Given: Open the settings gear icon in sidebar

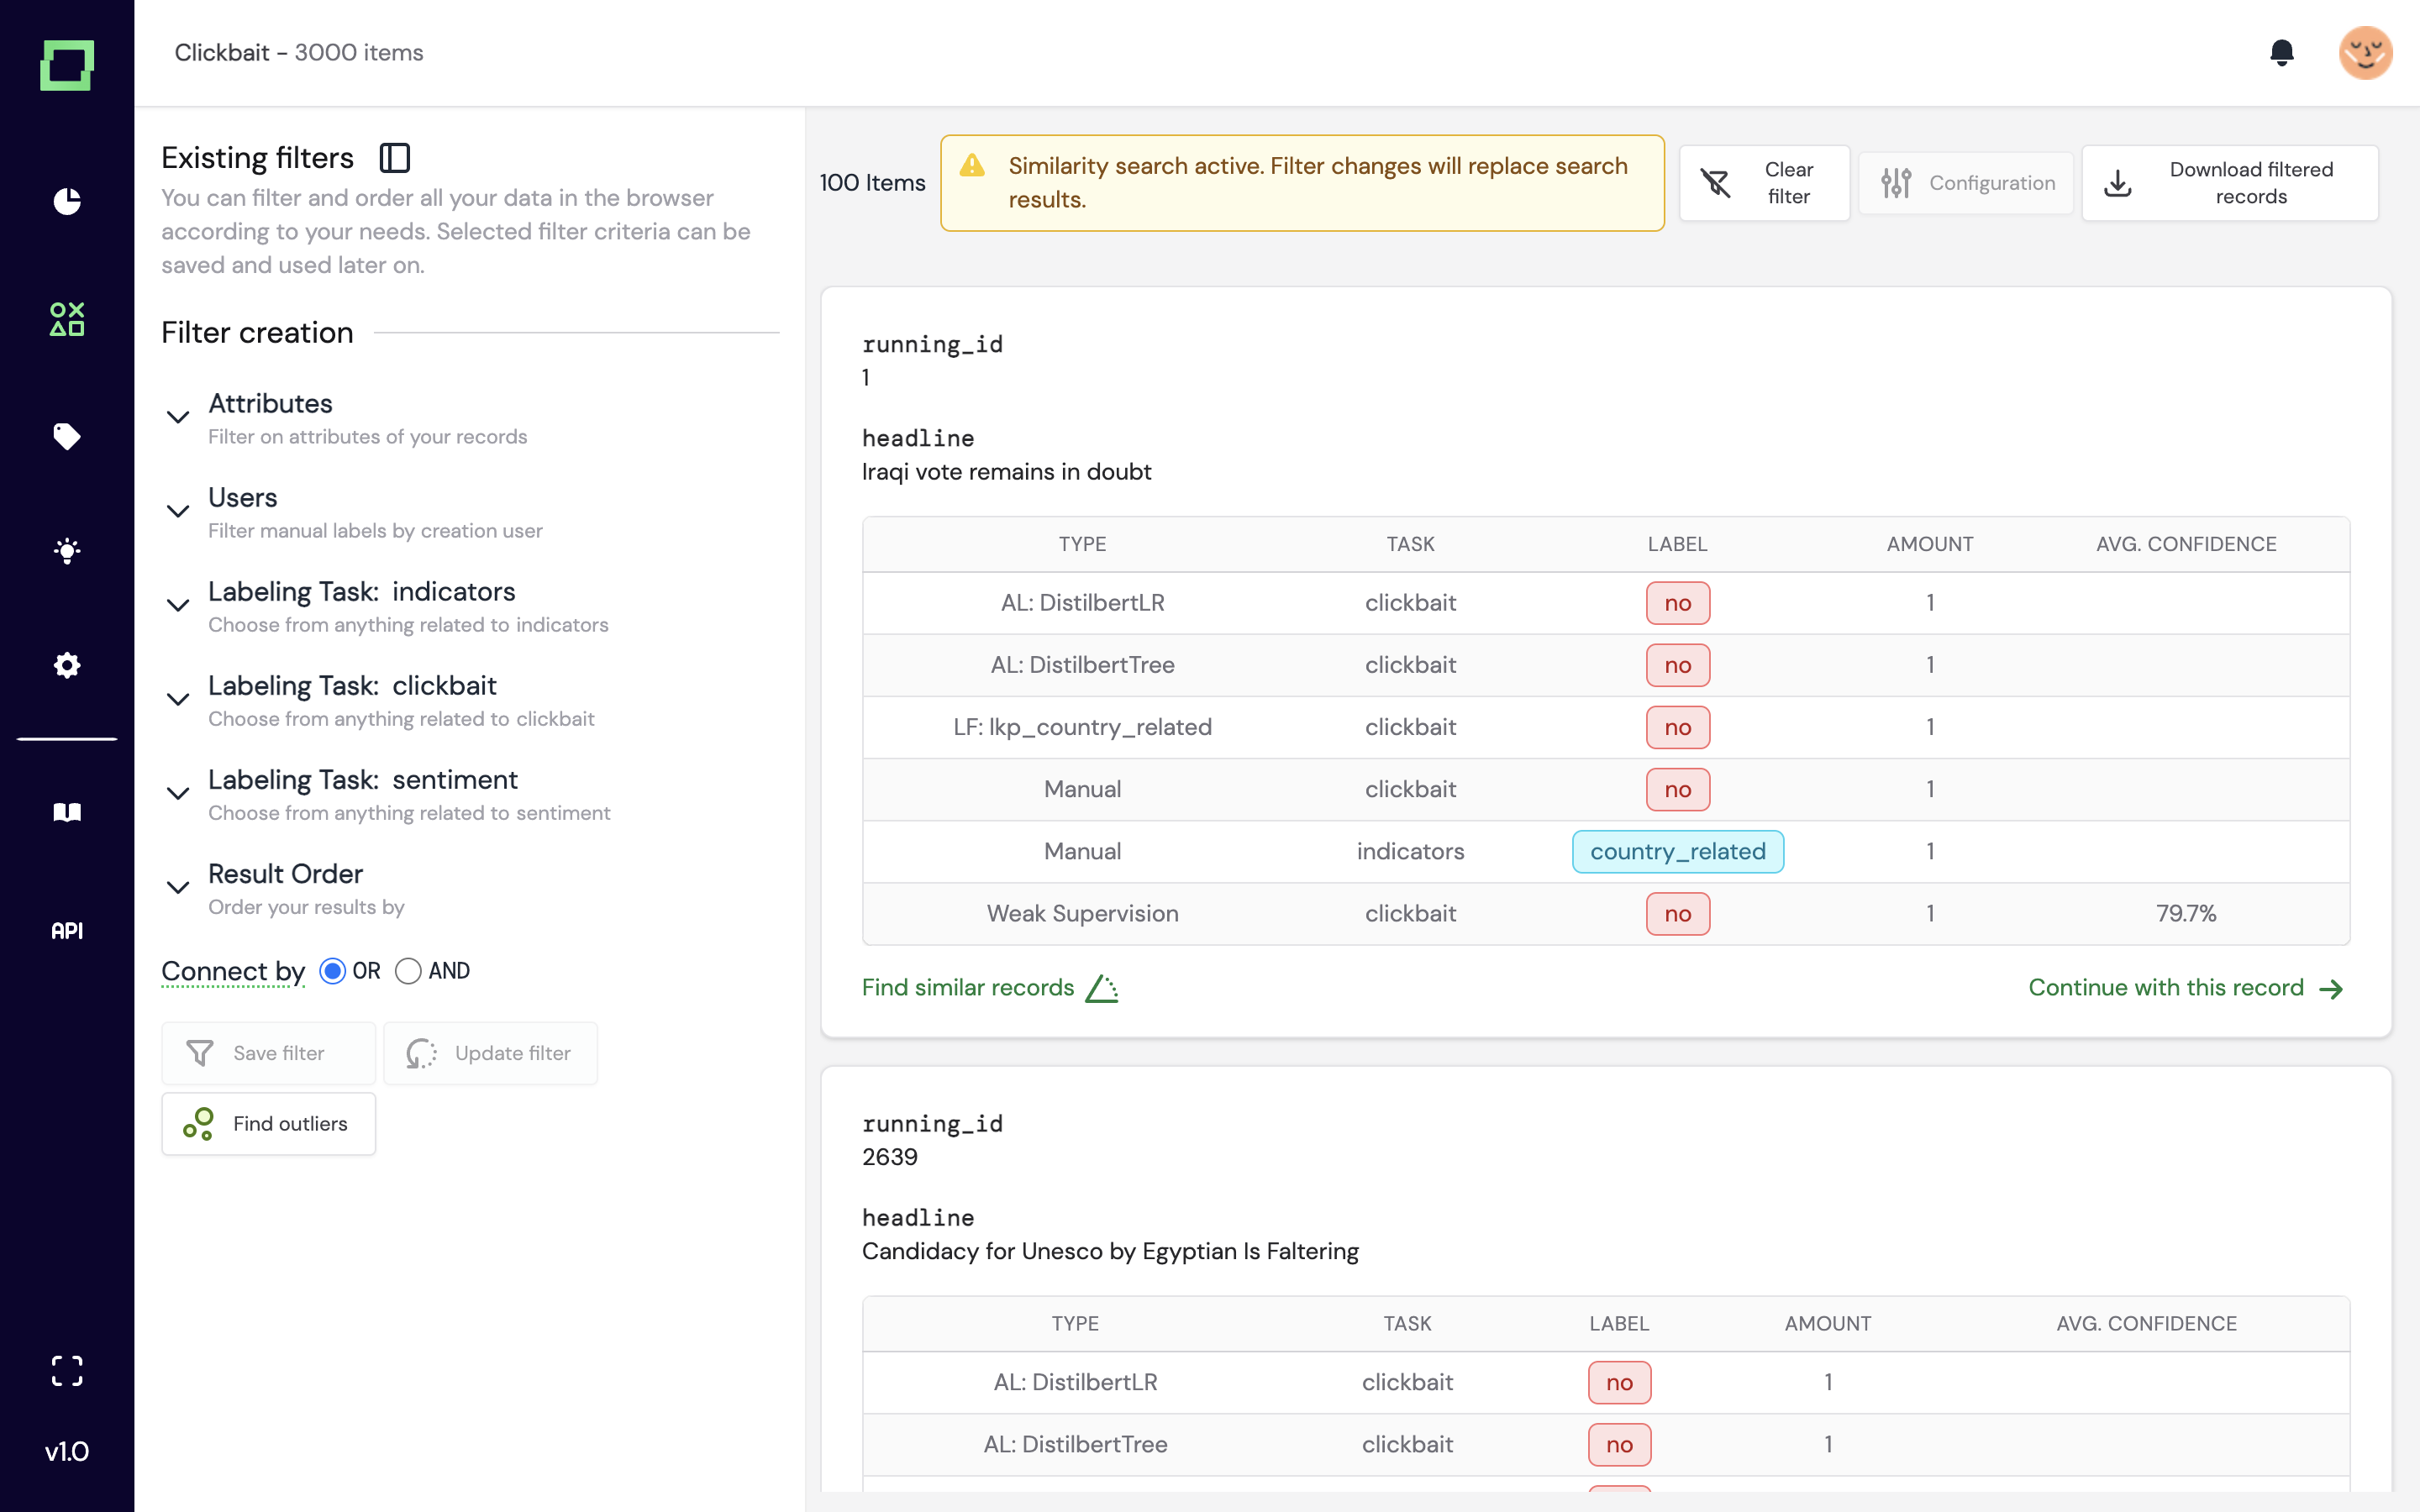Looking at the screenshot, I should [x=67, y=665].
